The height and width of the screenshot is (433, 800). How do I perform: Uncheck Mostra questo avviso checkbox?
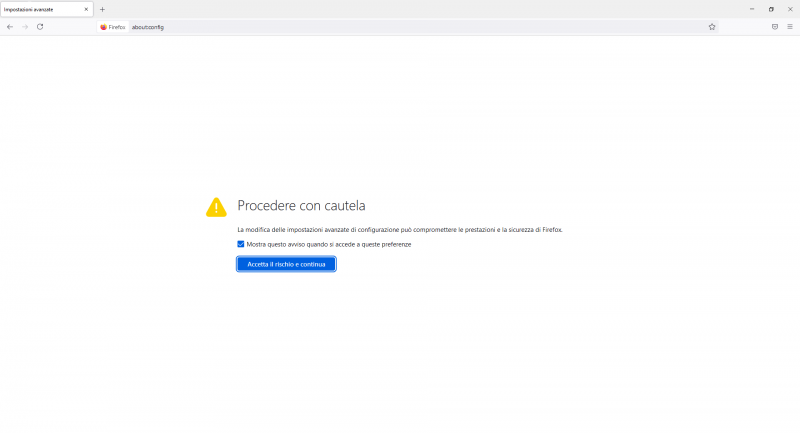click(x=241, y=244)
